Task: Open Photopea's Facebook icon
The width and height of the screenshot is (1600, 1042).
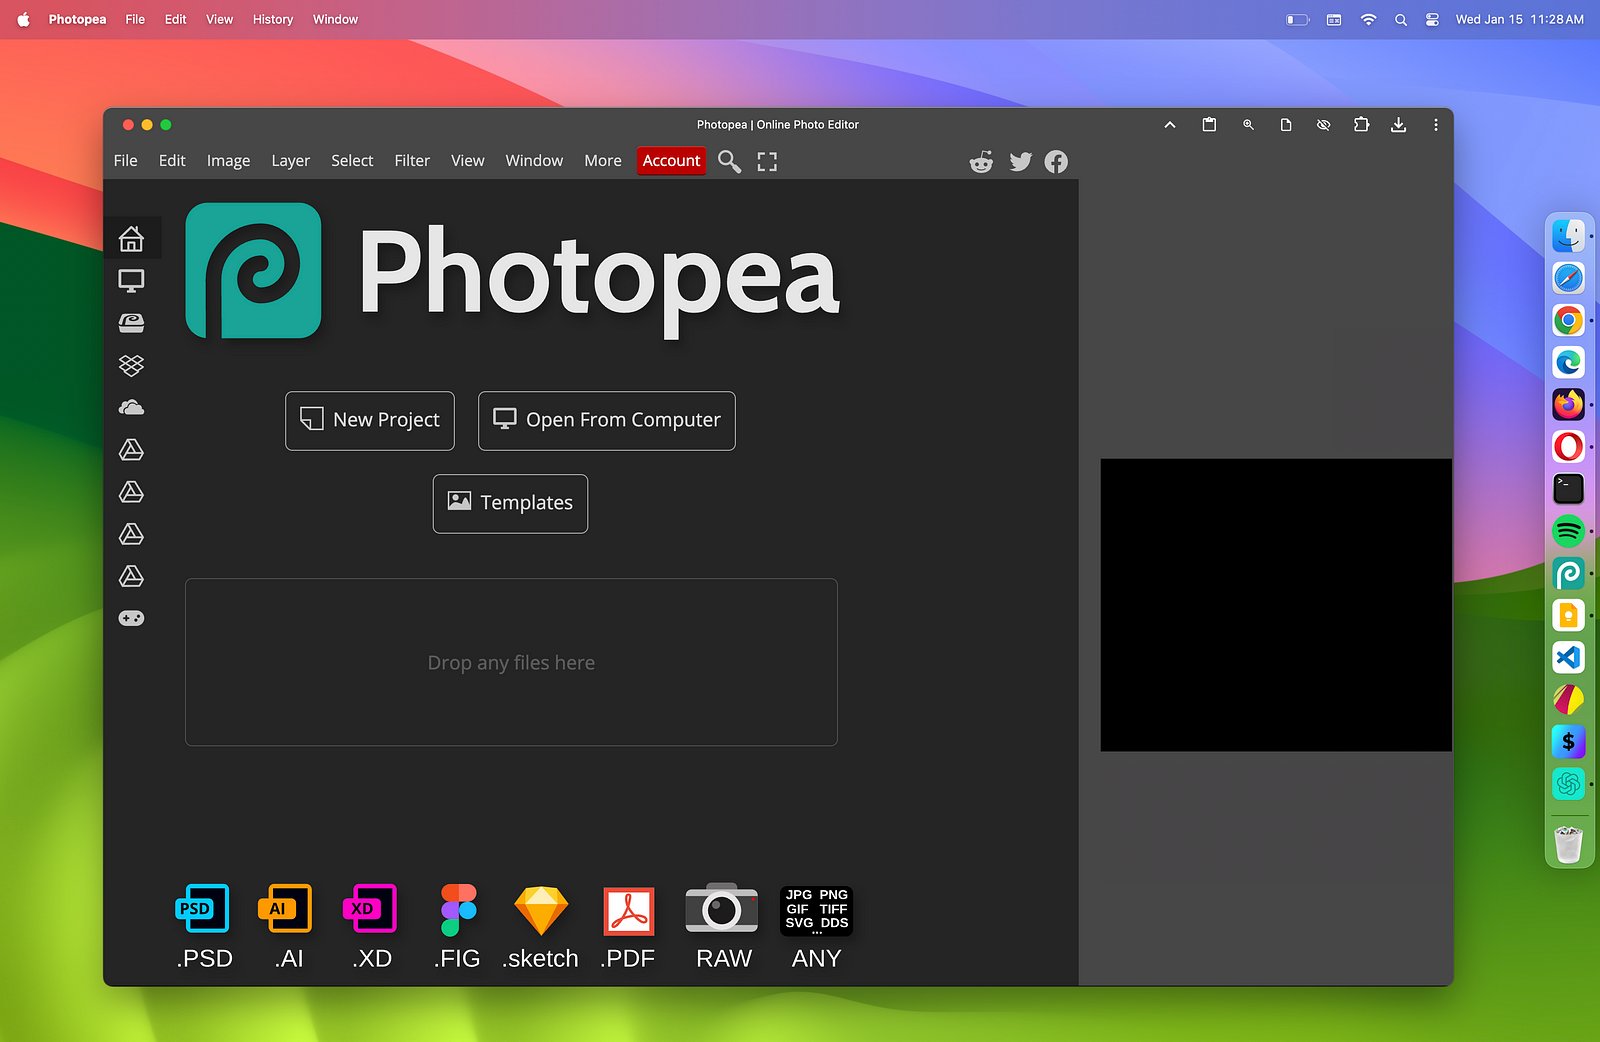Action: pos(1056,162)
